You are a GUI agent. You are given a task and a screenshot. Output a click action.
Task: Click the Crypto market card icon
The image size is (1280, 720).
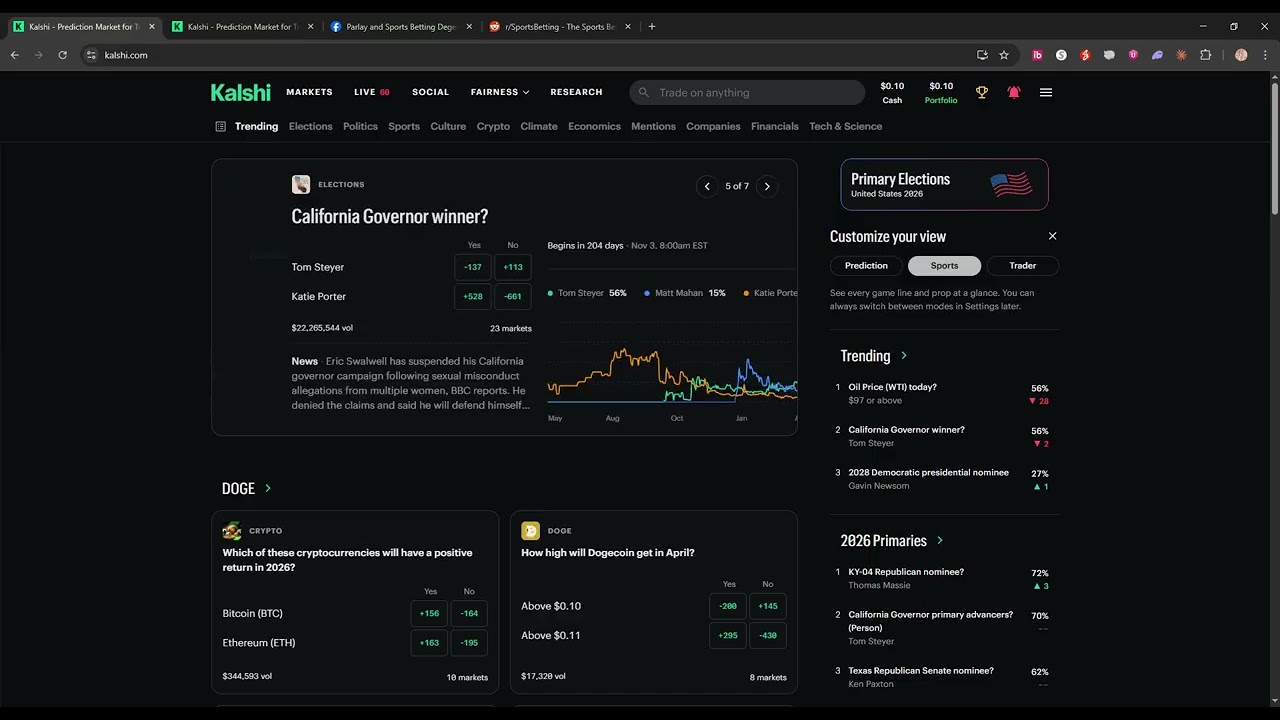point(232,531)
